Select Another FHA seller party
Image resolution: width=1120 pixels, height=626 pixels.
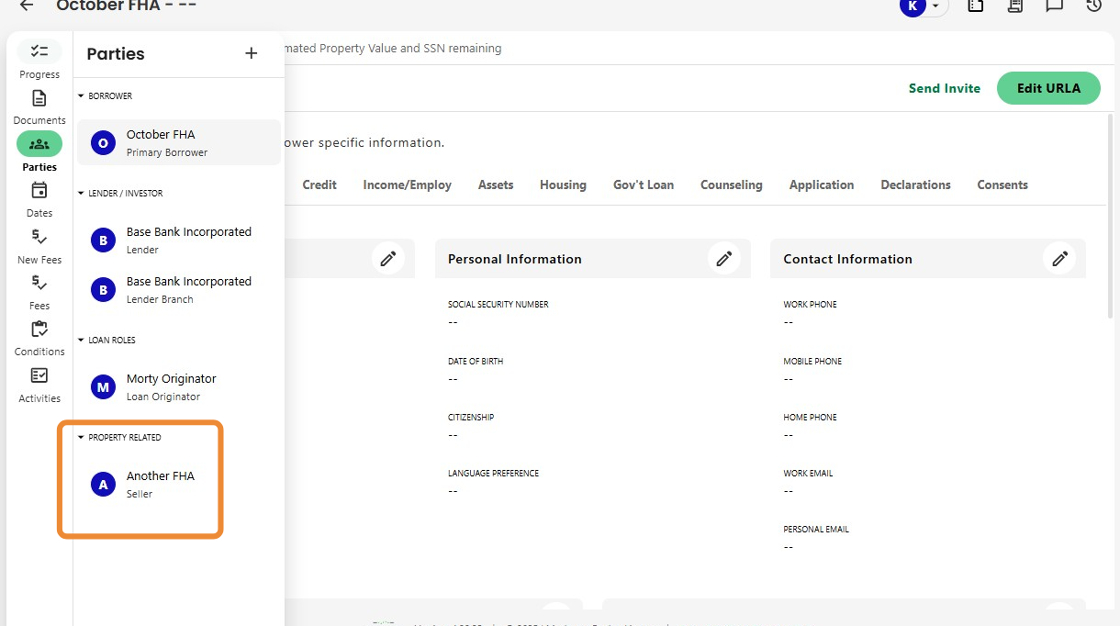160,484
